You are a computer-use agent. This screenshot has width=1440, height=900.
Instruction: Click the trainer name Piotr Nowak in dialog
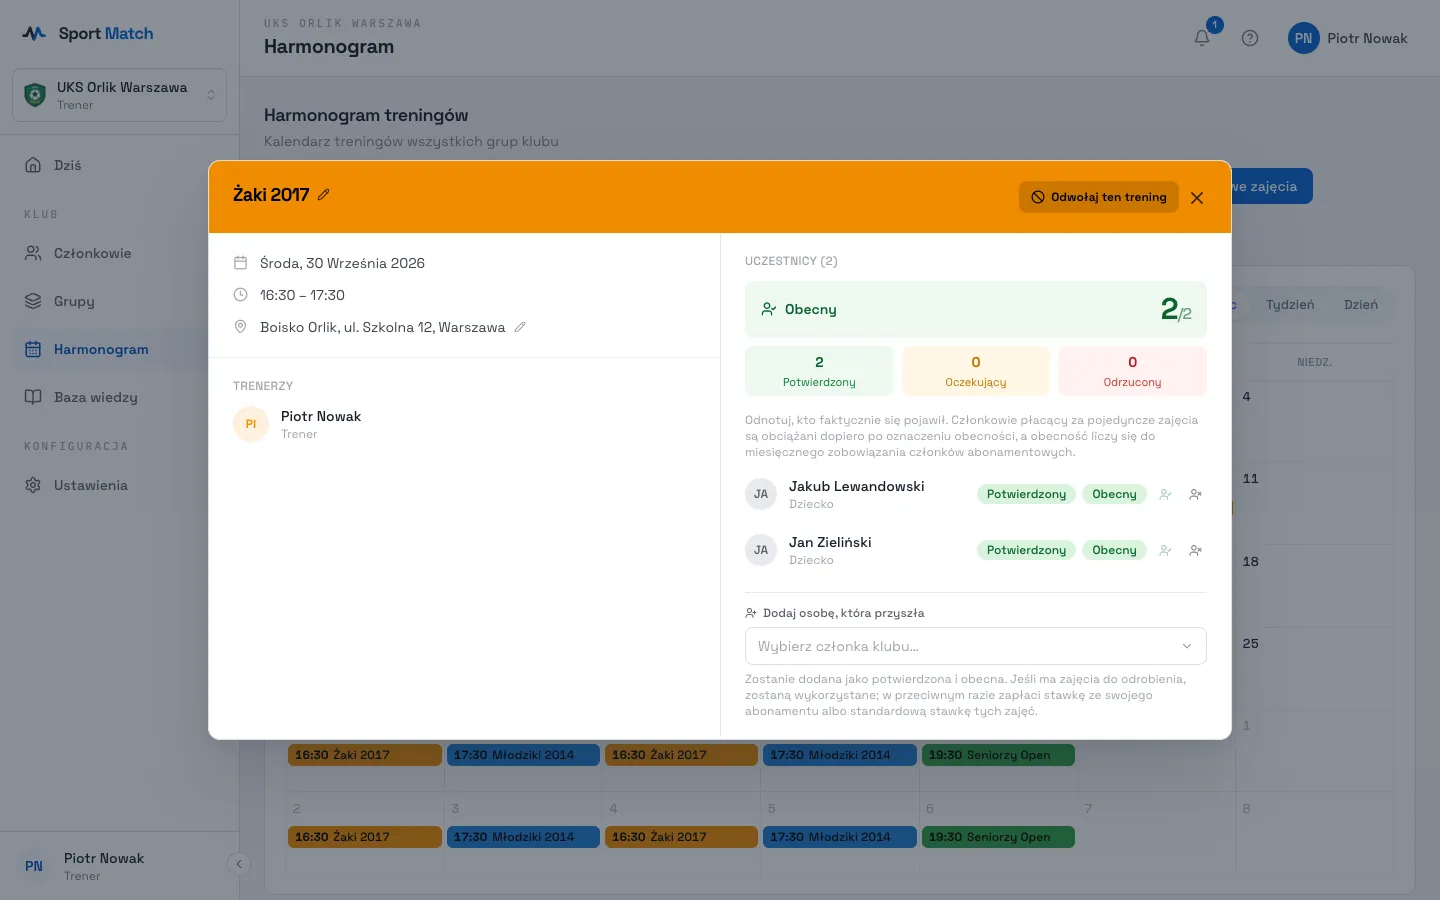coord(321,416)
